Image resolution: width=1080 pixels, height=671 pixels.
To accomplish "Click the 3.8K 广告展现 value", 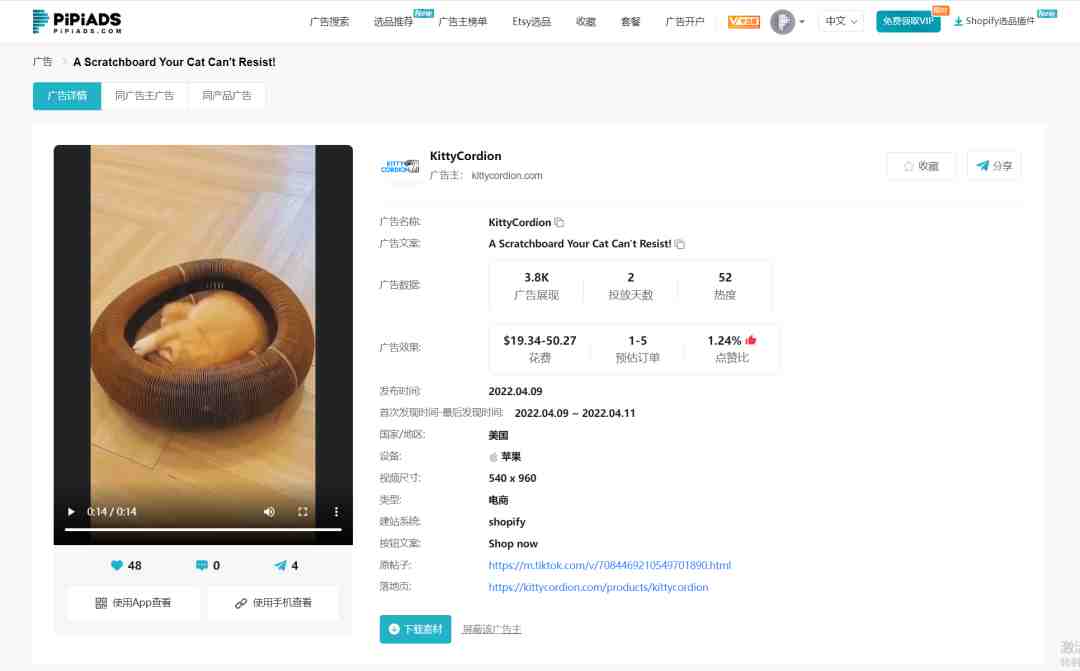I will click(x=537, y=277).
